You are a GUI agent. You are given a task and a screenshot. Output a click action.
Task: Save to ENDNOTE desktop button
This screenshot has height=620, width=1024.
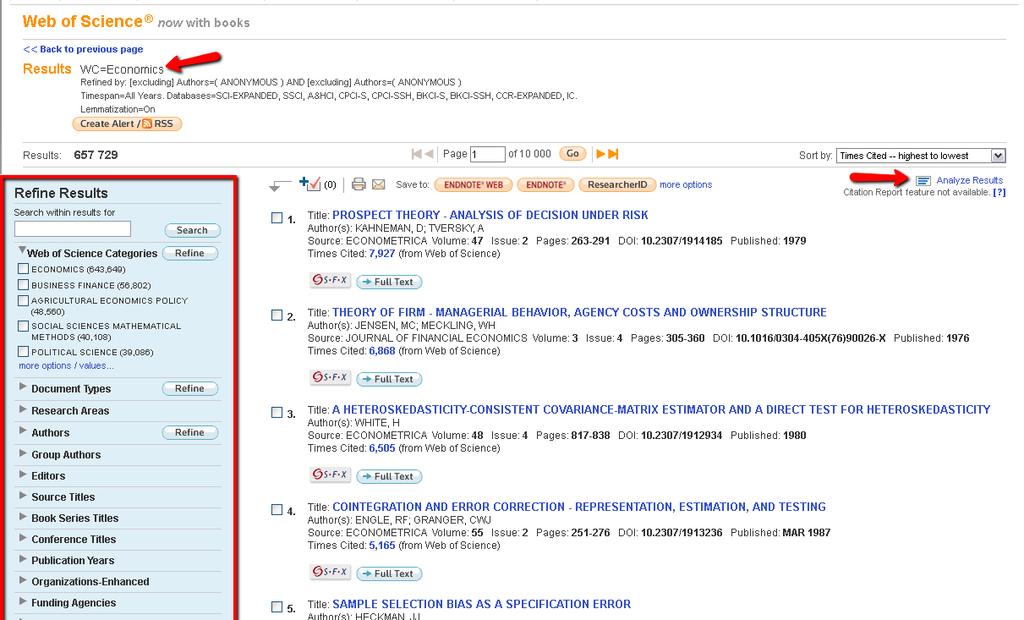click(x=545, y=185)
